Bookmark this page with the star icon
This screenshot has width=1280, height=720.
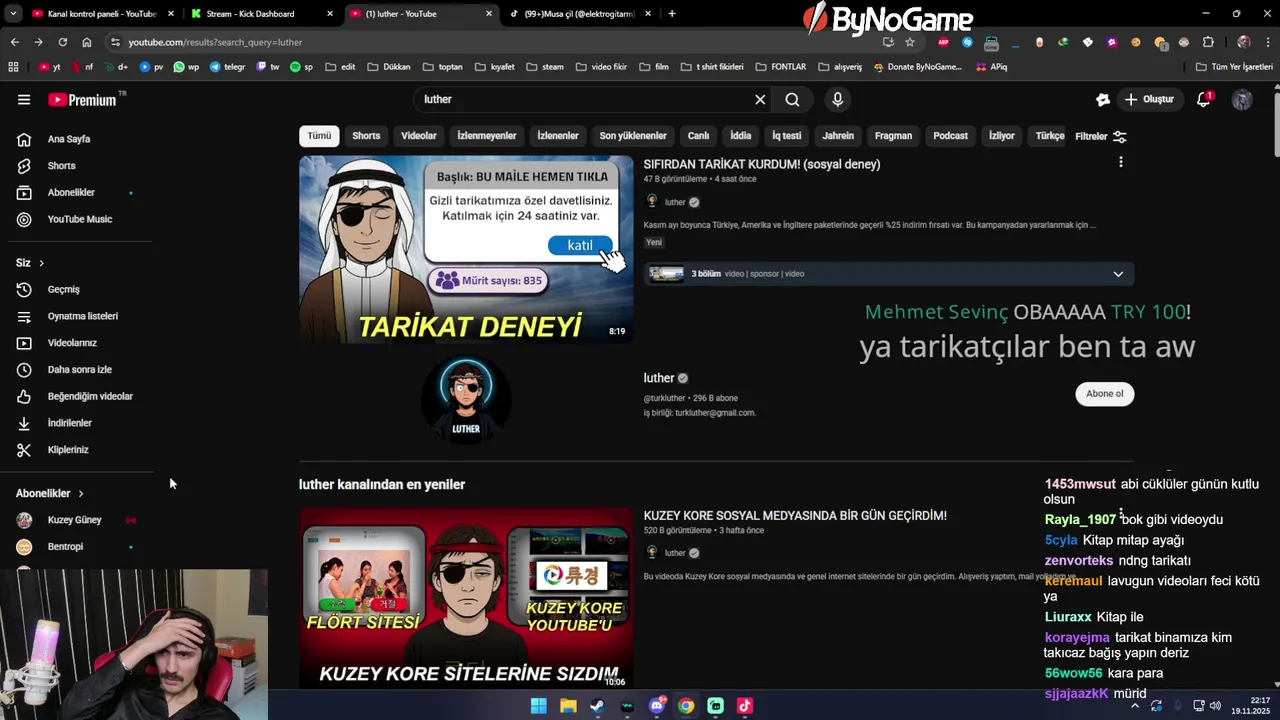click(910, 42)
